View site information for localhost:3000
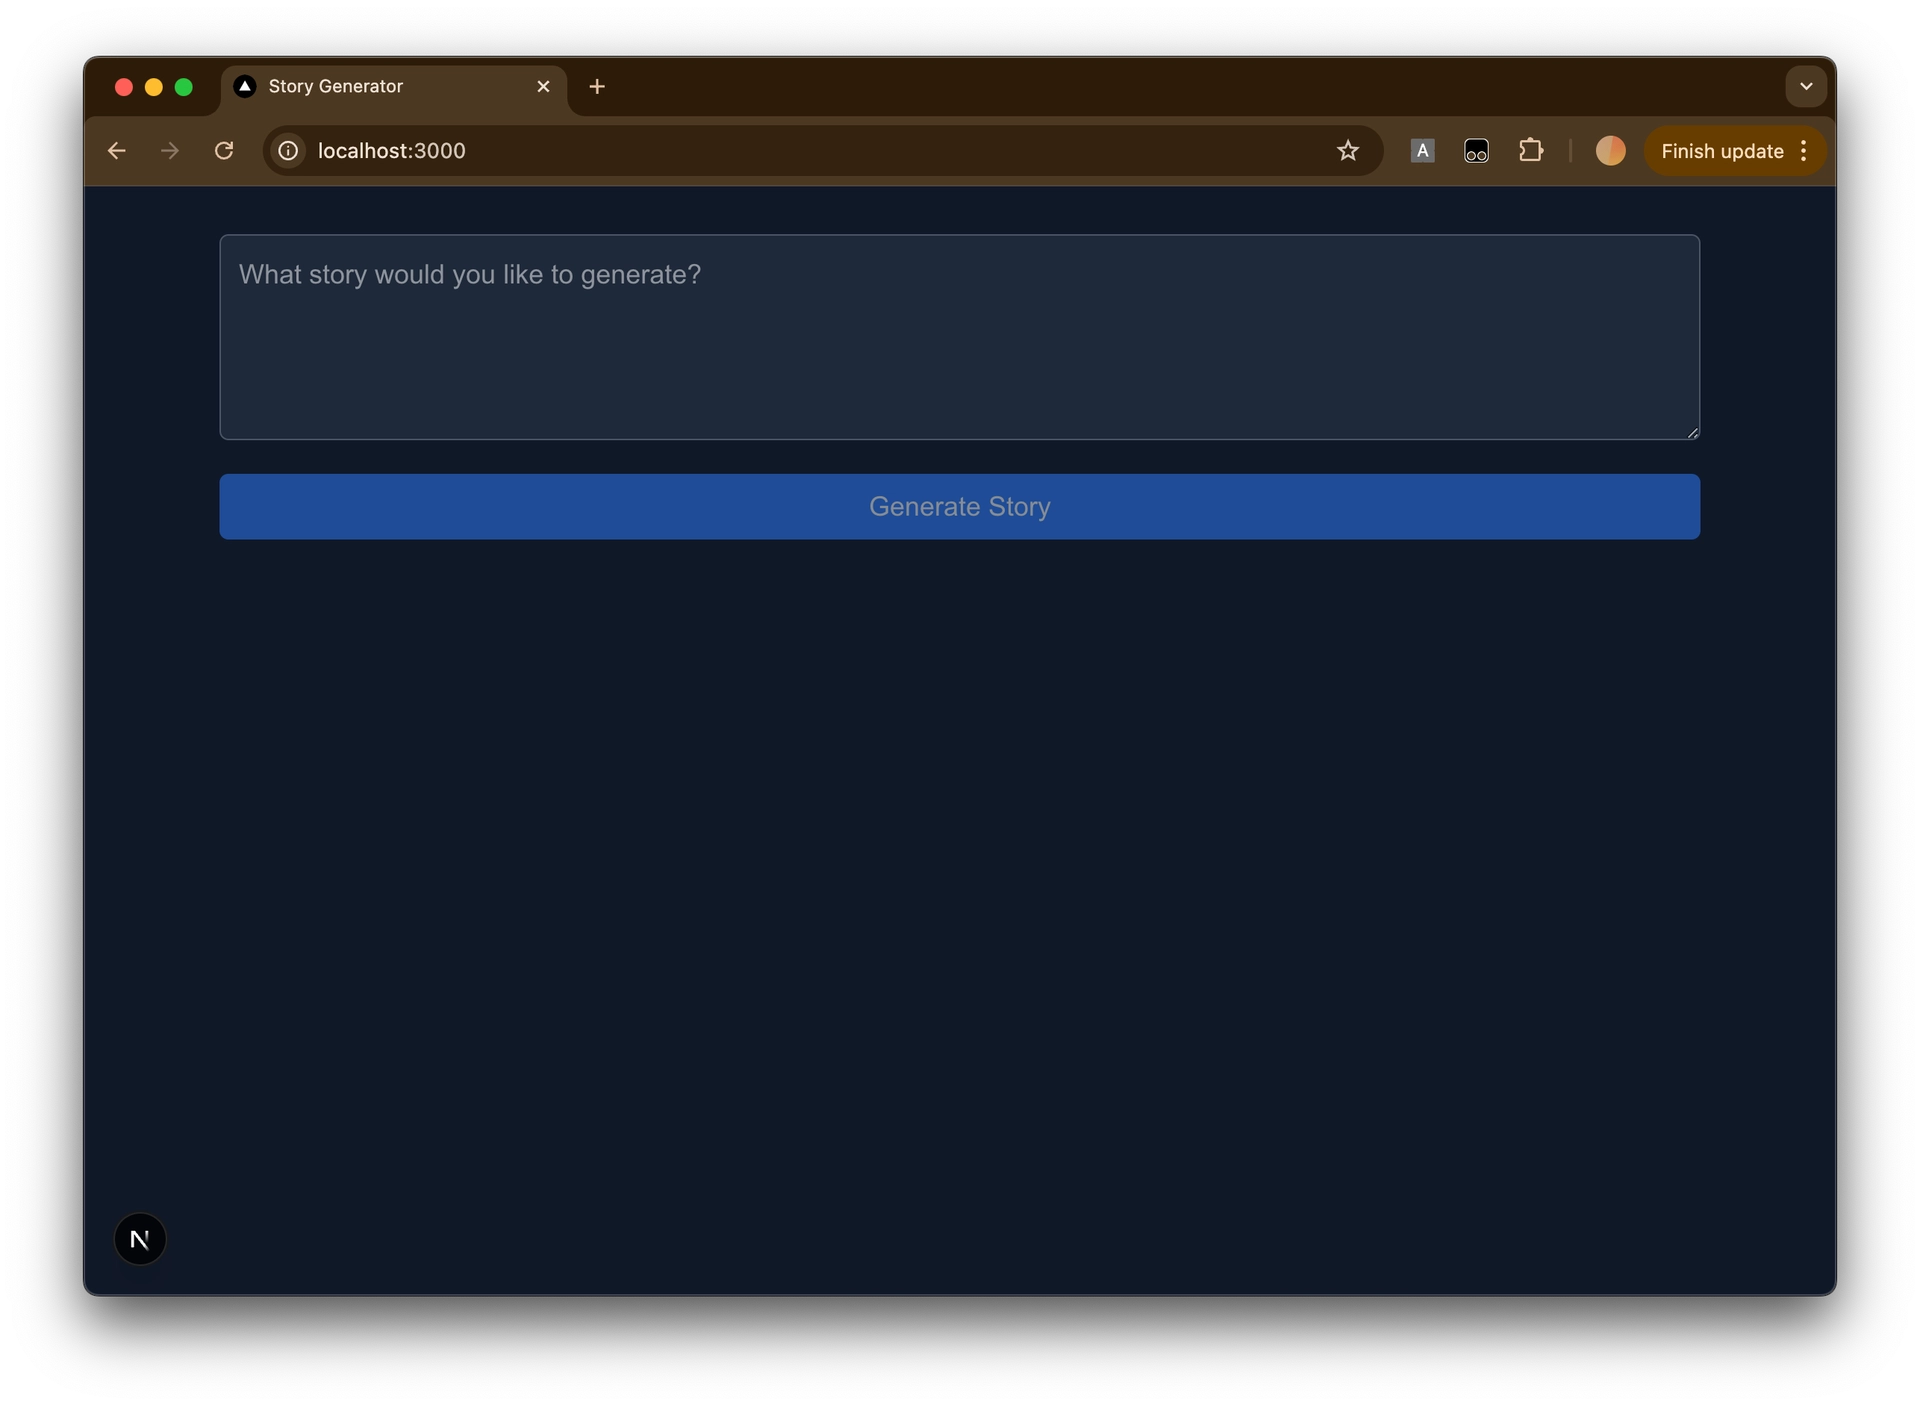The height and width of the screenshot is (1406, 1920). pyautogui.click(x=288, y=151)
